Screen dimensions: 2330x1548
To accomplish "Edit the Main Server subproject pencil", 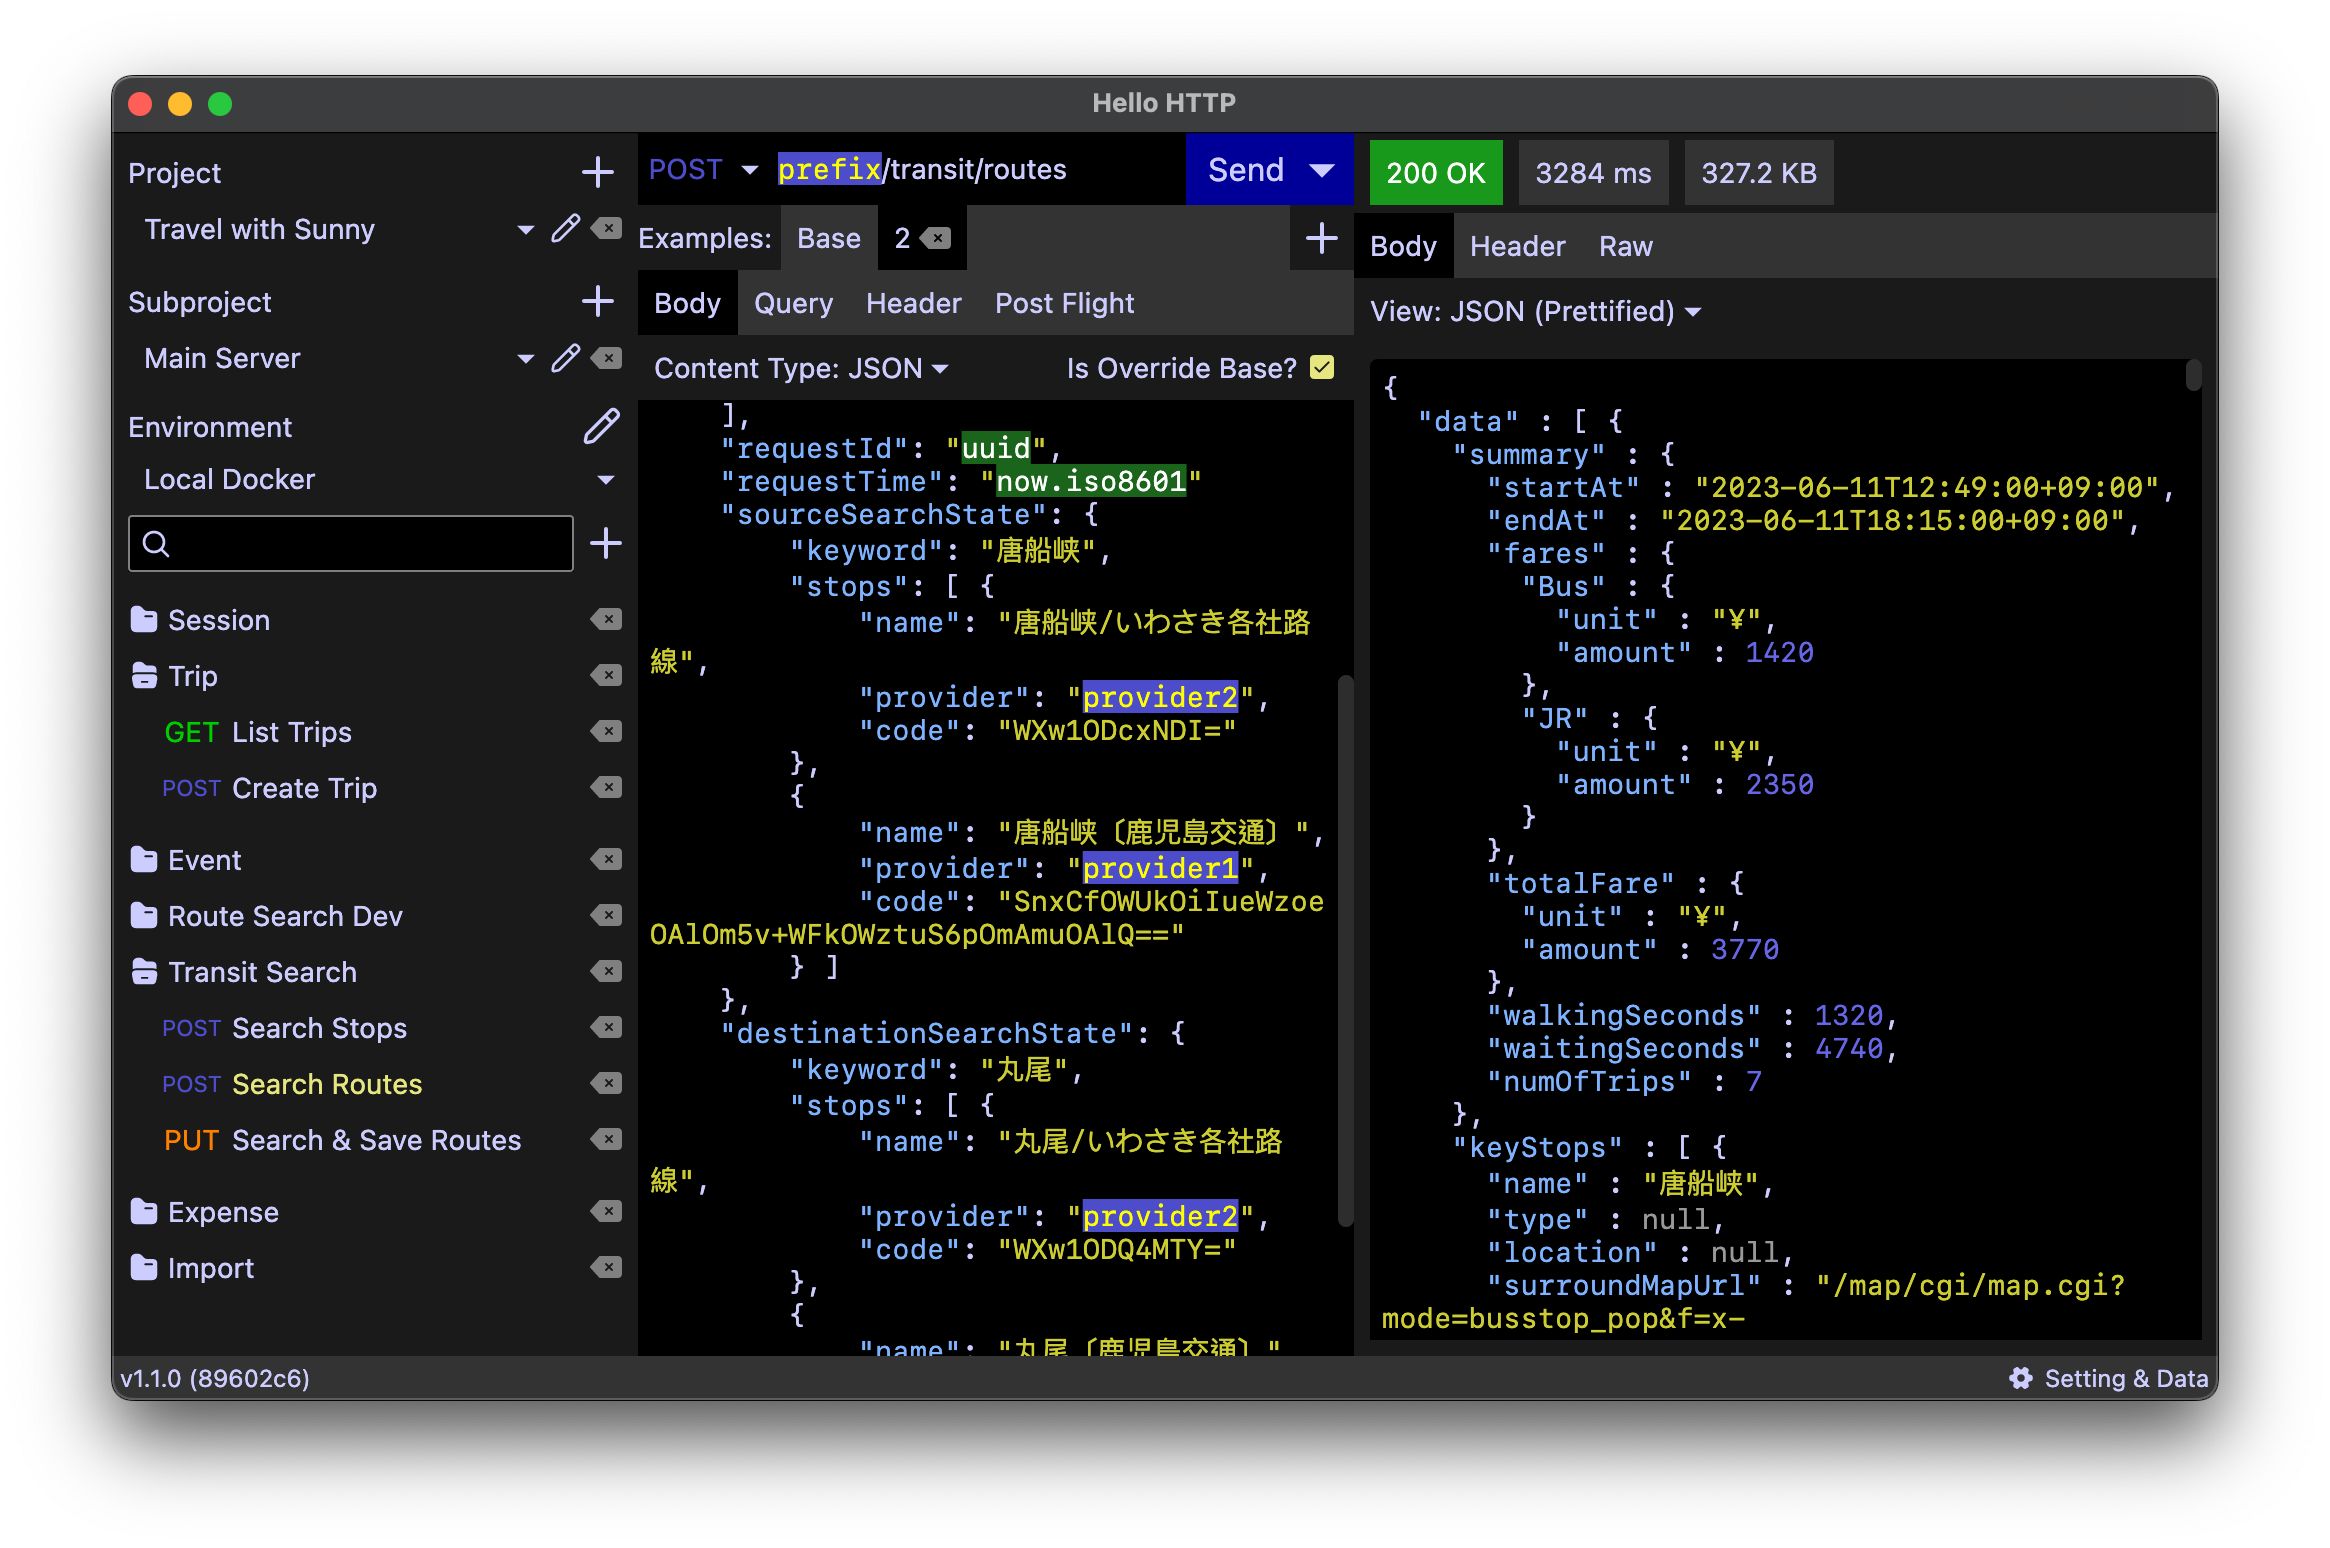I will 565,358.
